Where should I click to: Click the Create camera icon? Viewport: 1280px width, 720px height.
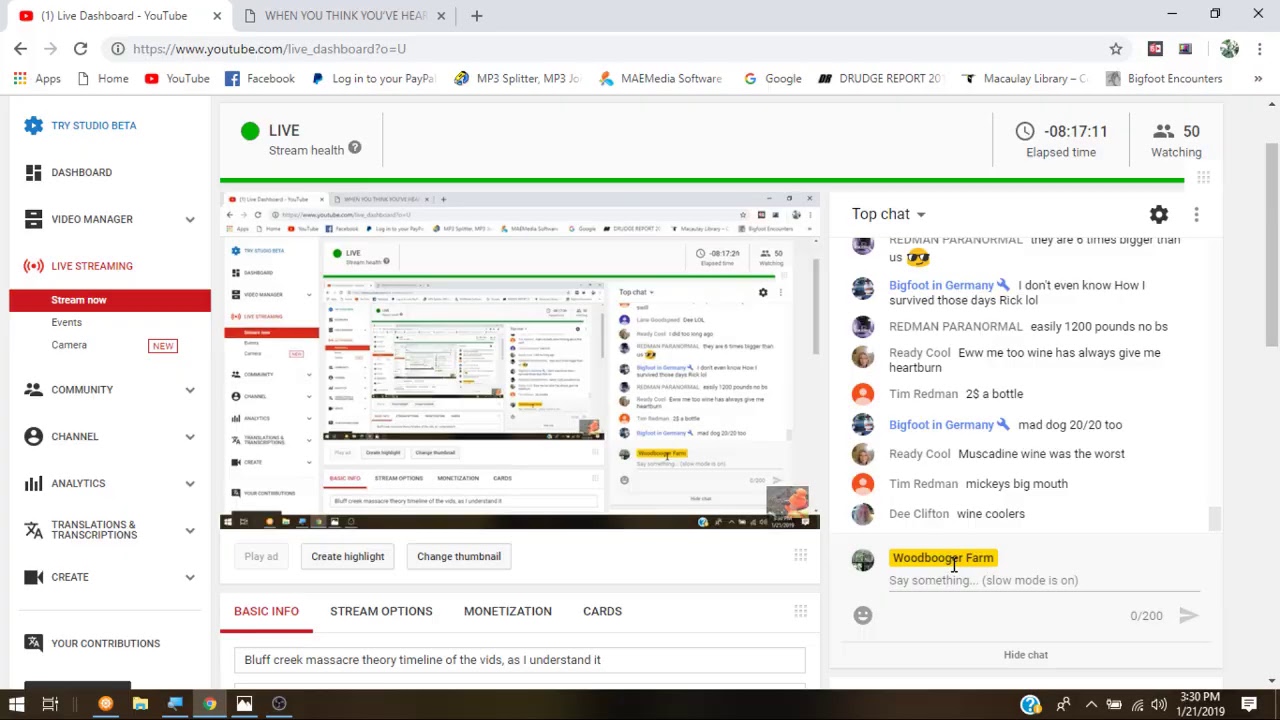tap(34, 577)
